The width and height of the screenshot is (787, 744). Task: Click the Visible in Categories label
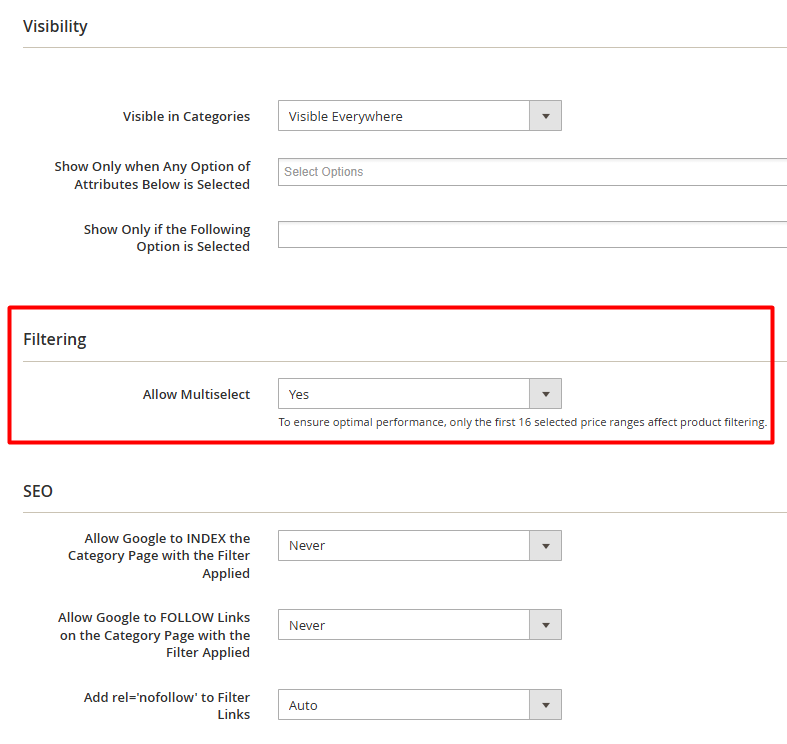[x=186, y=116]
